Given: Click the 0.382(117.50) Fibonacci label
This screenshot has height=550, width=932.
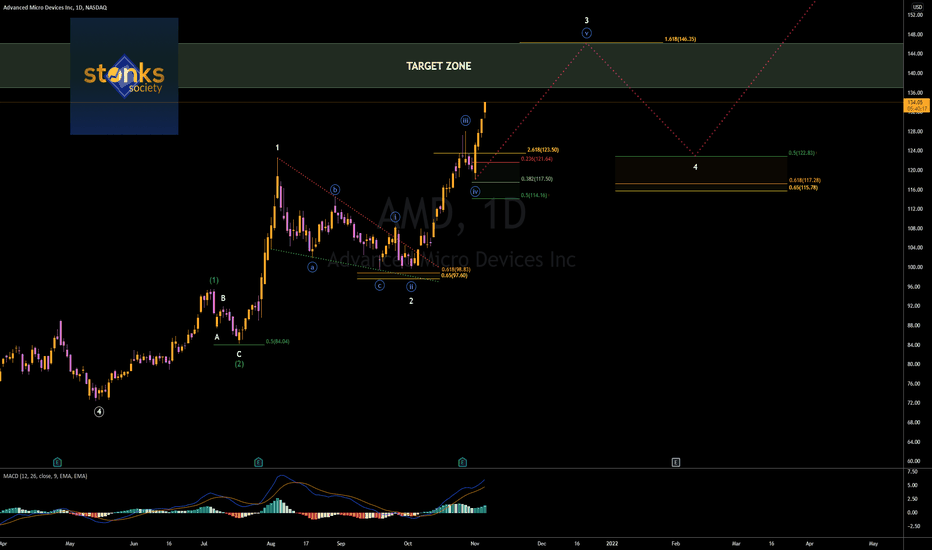Looking at the screenshot, I should coord(537,179).
